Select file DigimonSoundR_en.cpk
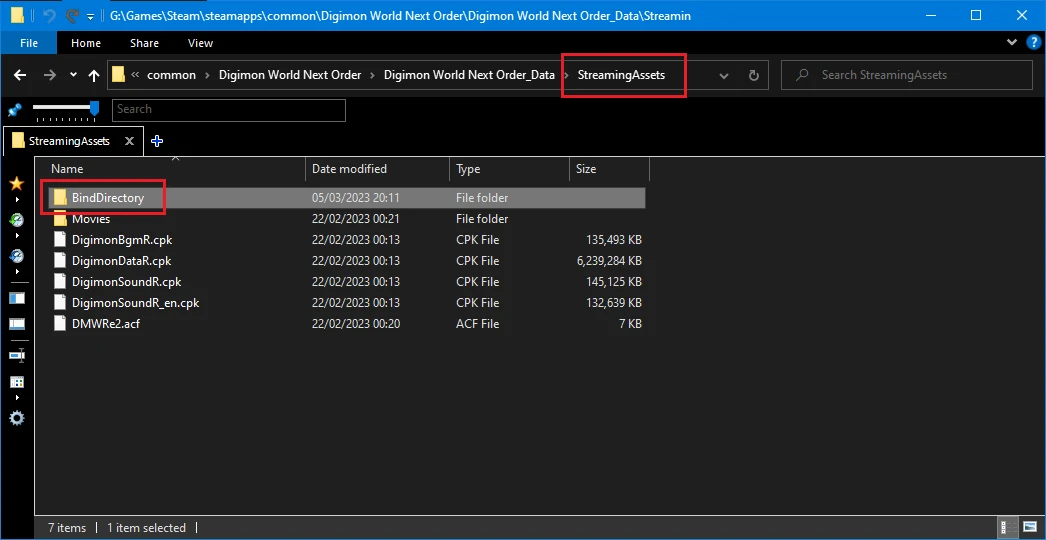1046x540 pixels. tap(135, 303)
